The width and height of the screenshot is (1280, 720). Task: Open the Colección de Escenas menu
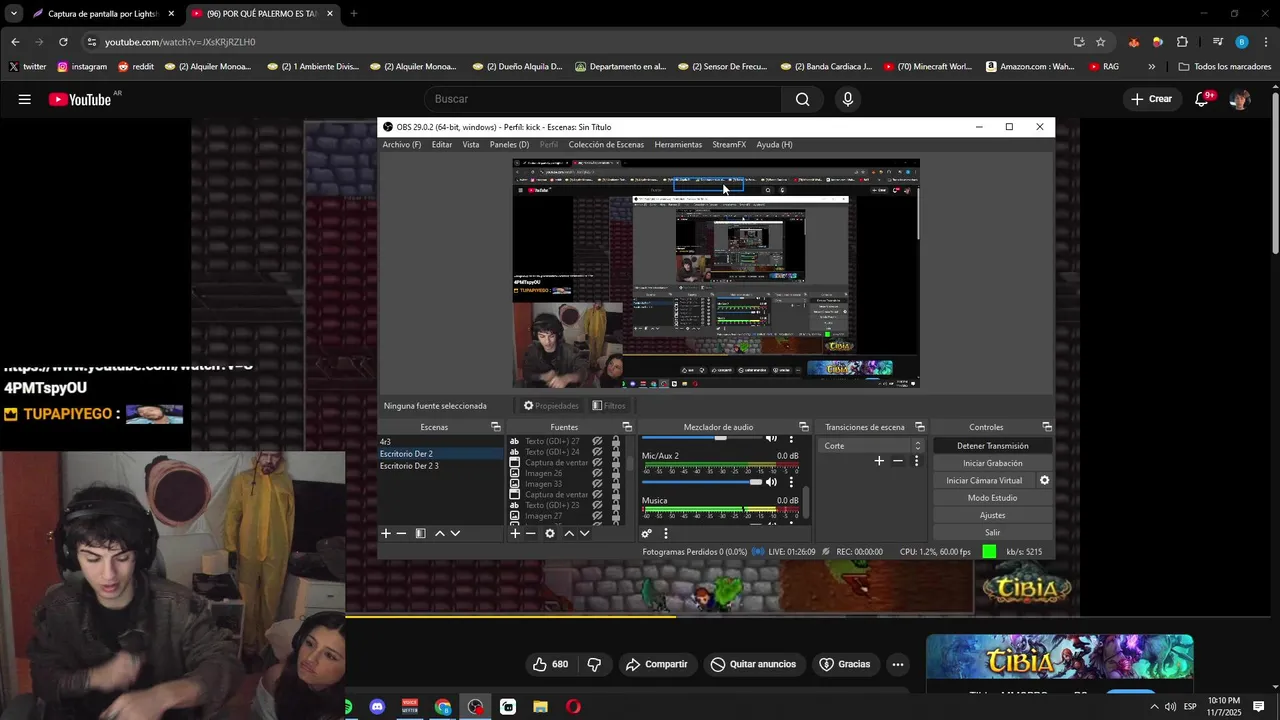pyautogui.click(x=606, y=145)
